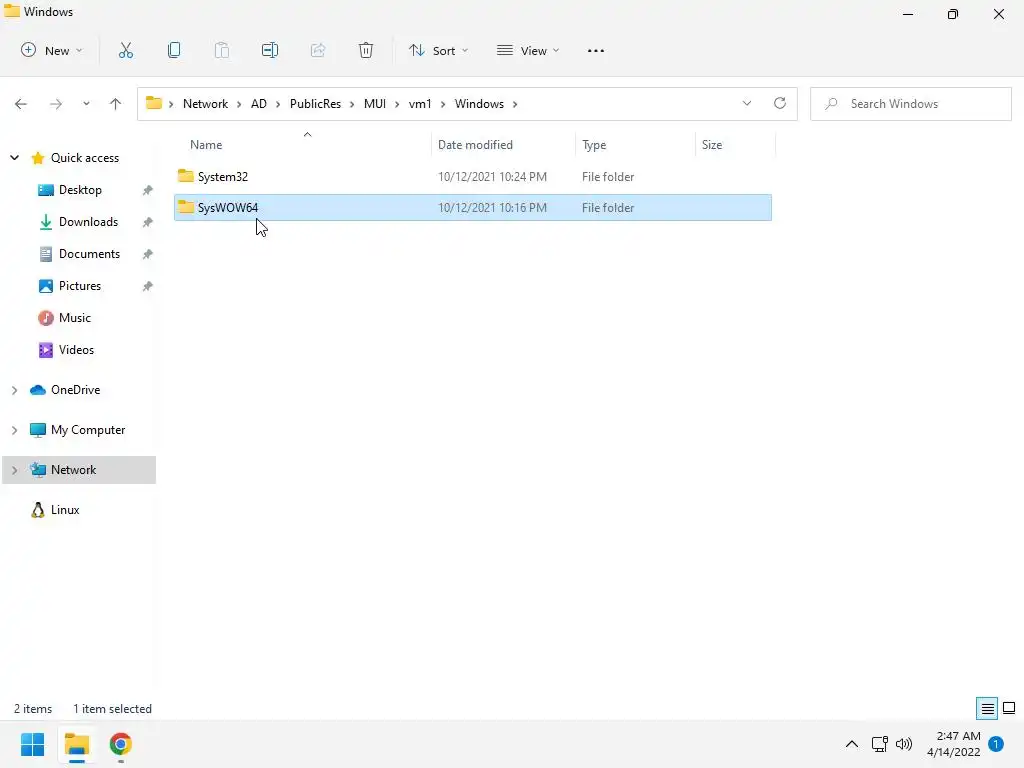Expand the Network tree node

(x=14, y=470)
